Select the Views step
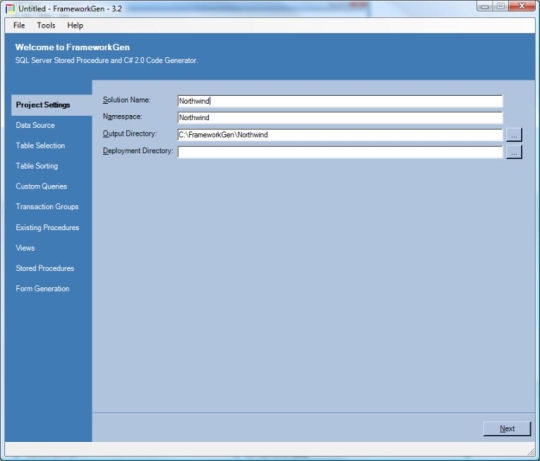 [25, 248]
